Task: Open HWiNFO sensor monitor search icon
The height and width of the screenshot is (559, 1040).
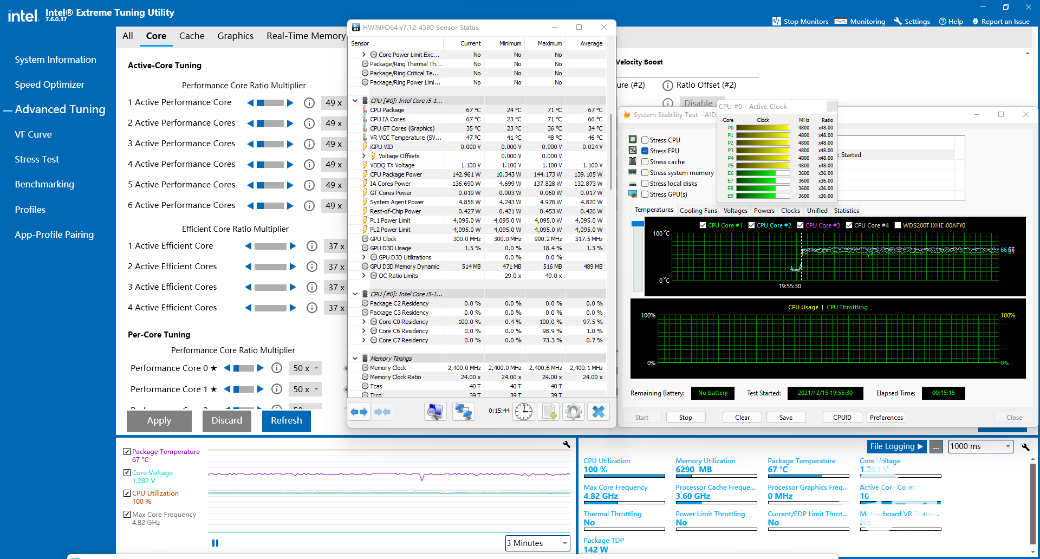Action: pos(435,412)
